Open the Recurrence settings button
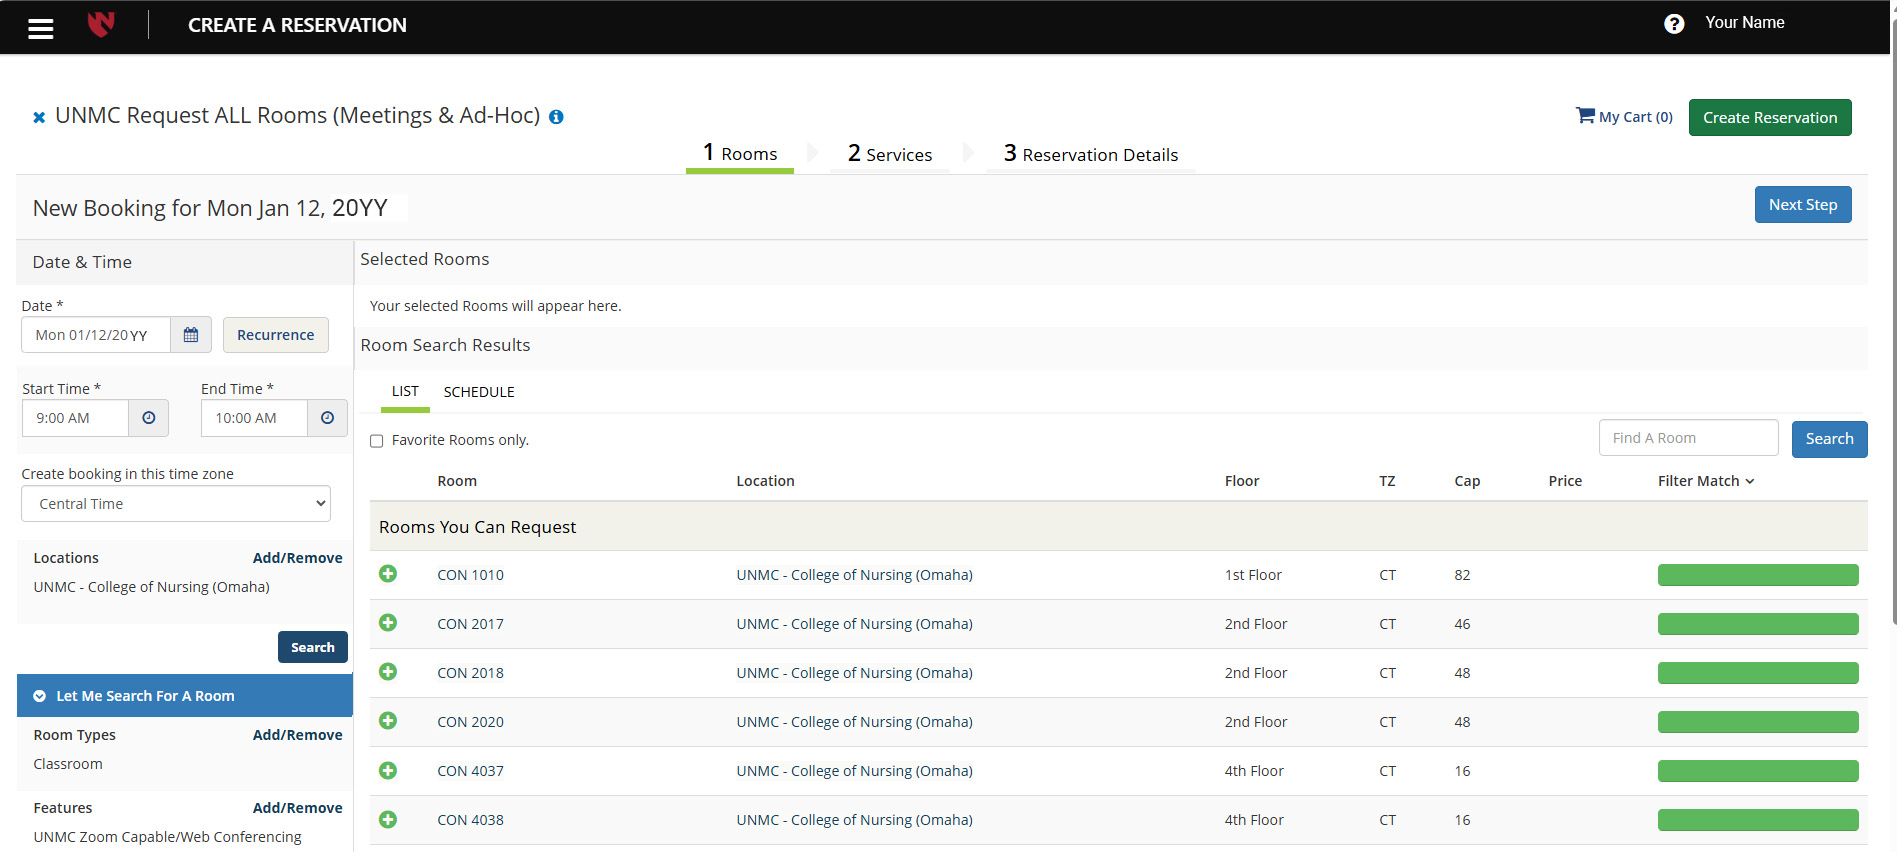 276,335
